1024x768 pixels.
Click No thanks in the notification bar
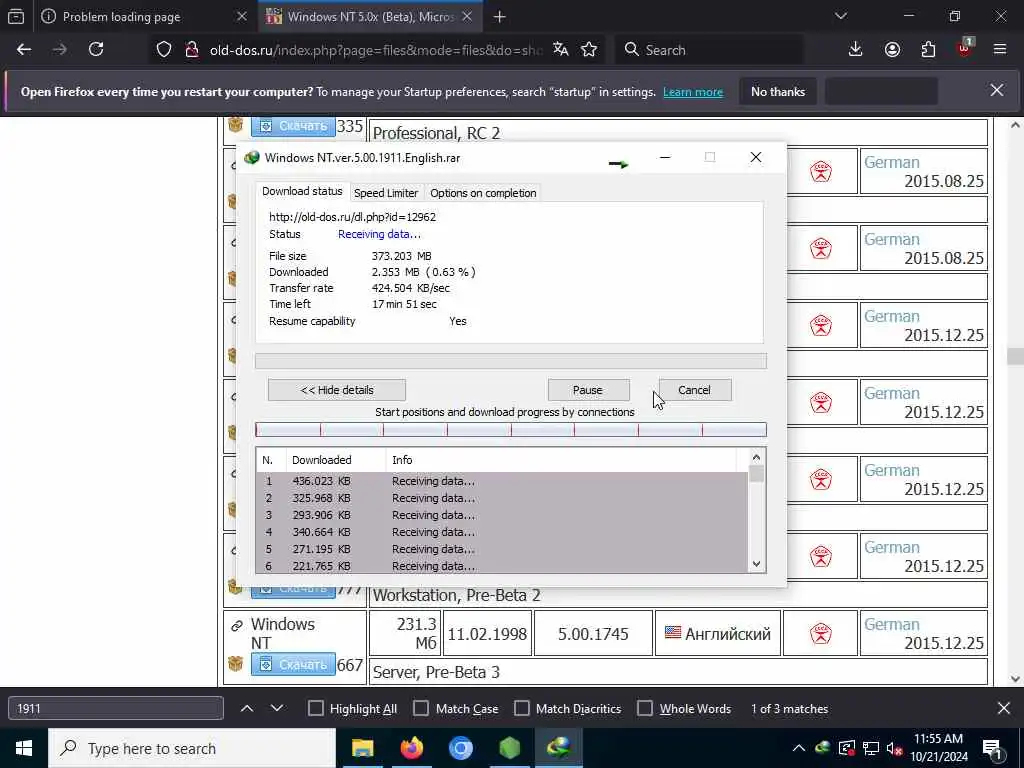coord(778,91)
